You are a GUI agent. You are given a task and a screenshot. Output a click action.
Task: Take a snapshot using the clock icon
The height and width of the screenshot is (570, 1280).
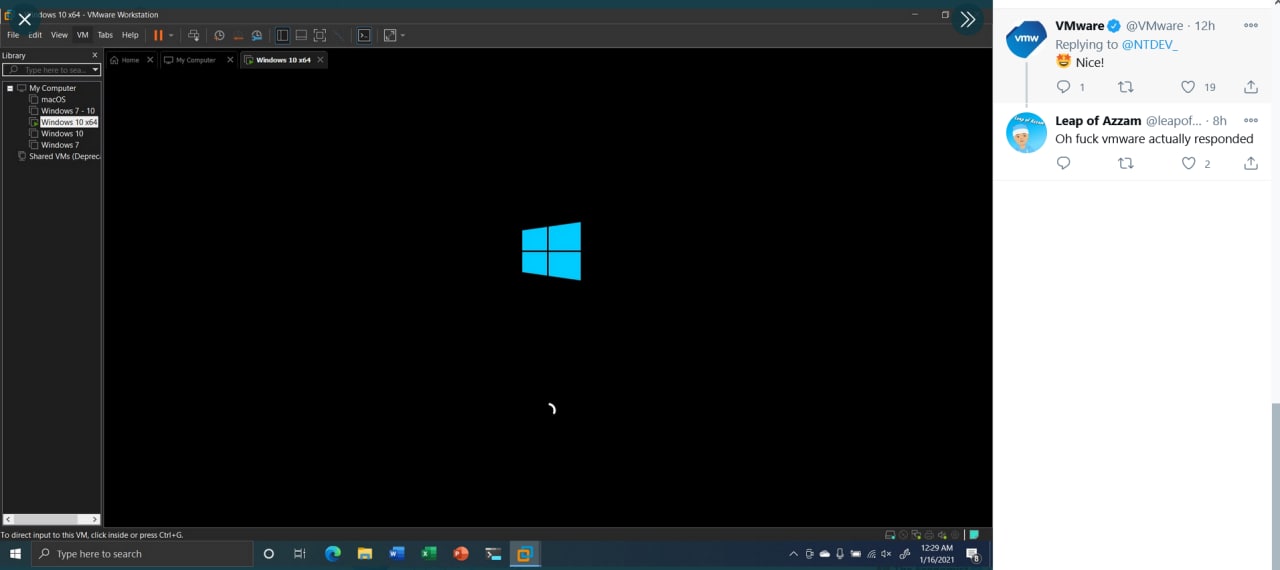(x=220, y=35)
